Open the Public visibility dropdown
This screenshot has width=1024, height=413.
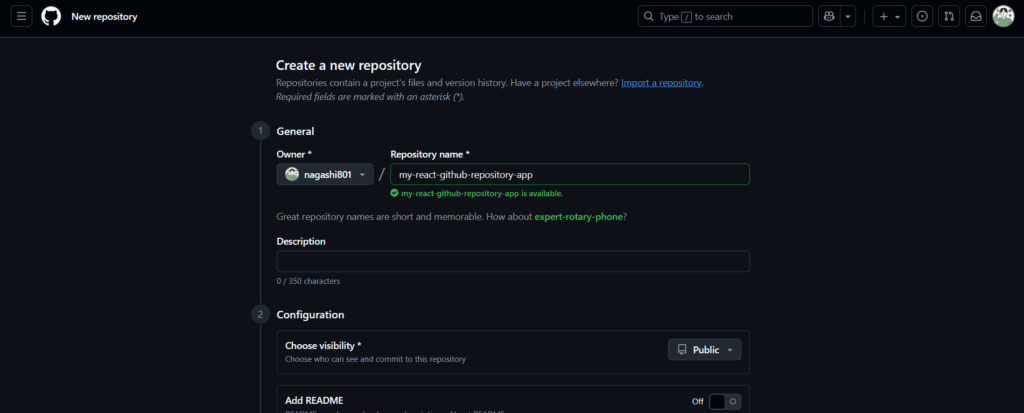(704, 350)
